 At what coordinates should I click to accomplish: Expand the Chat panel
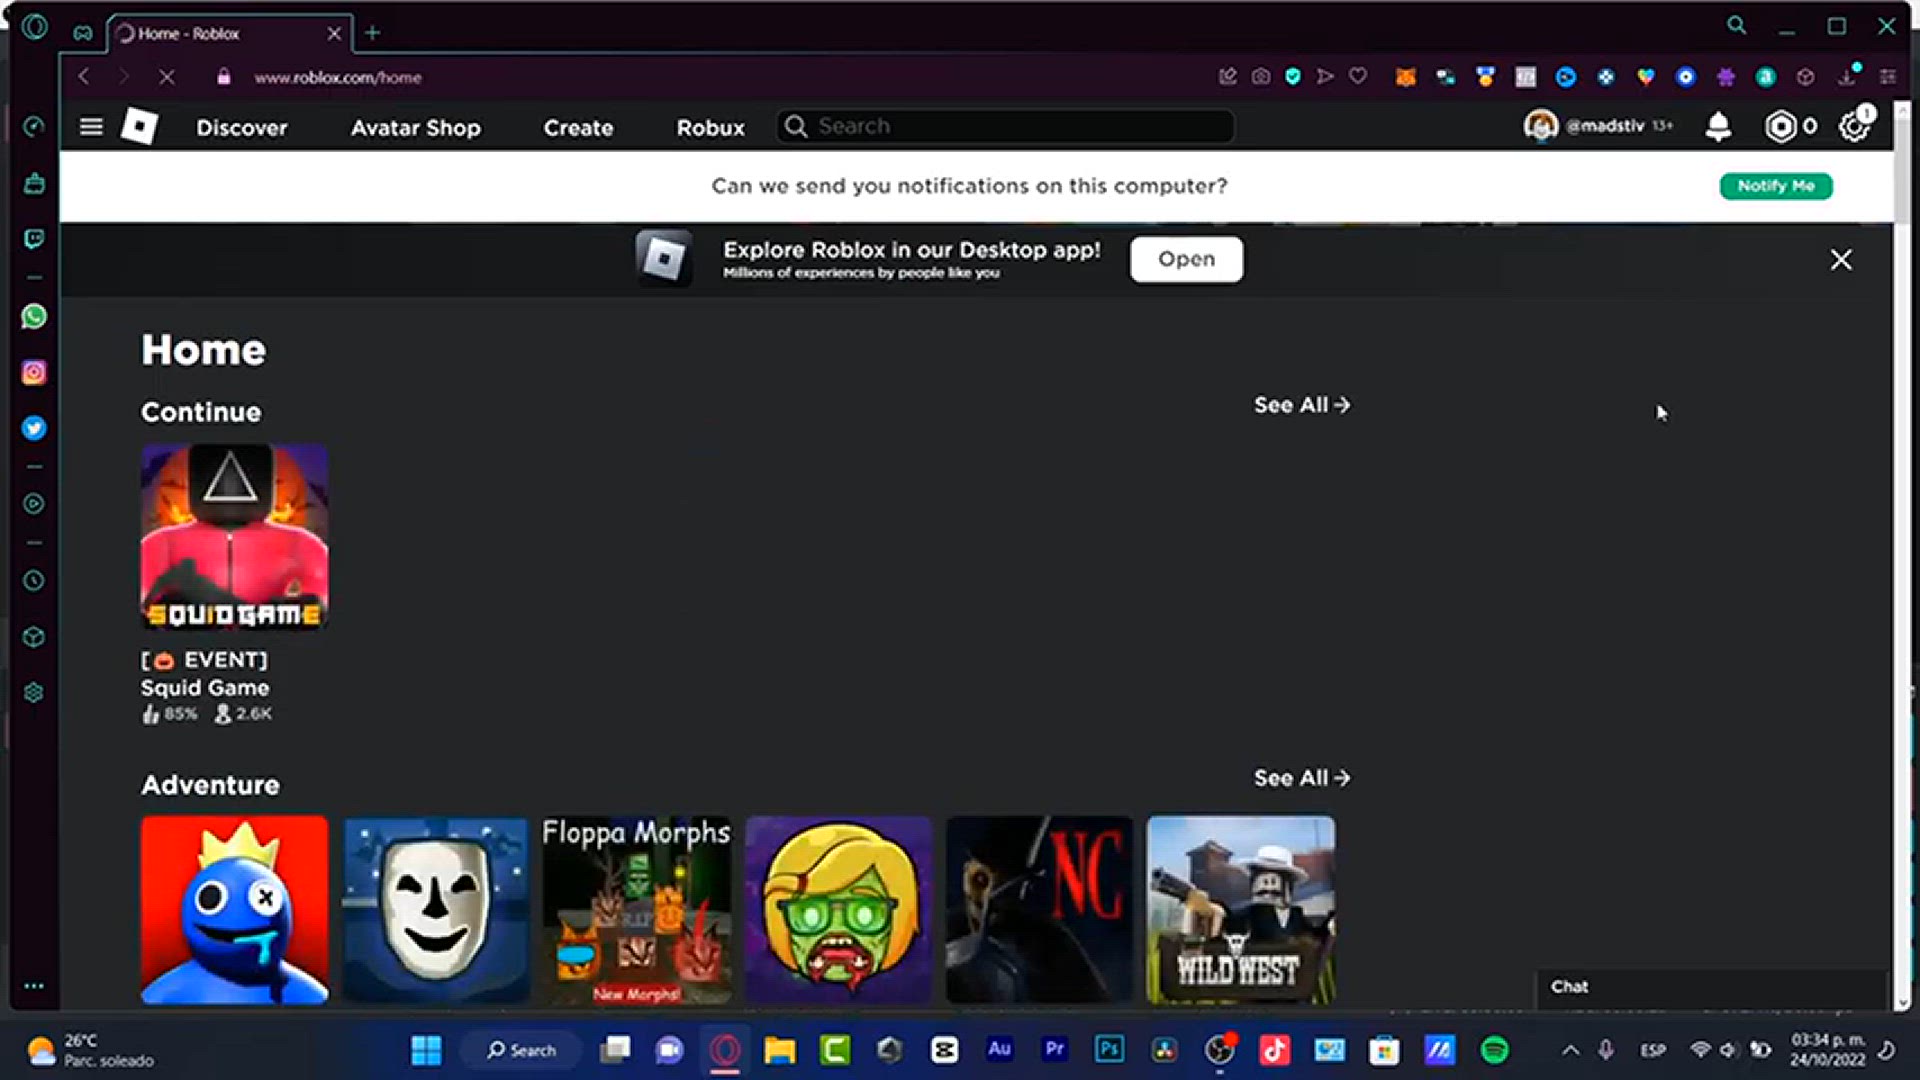pyautogui.click(x=1710, y=987)
